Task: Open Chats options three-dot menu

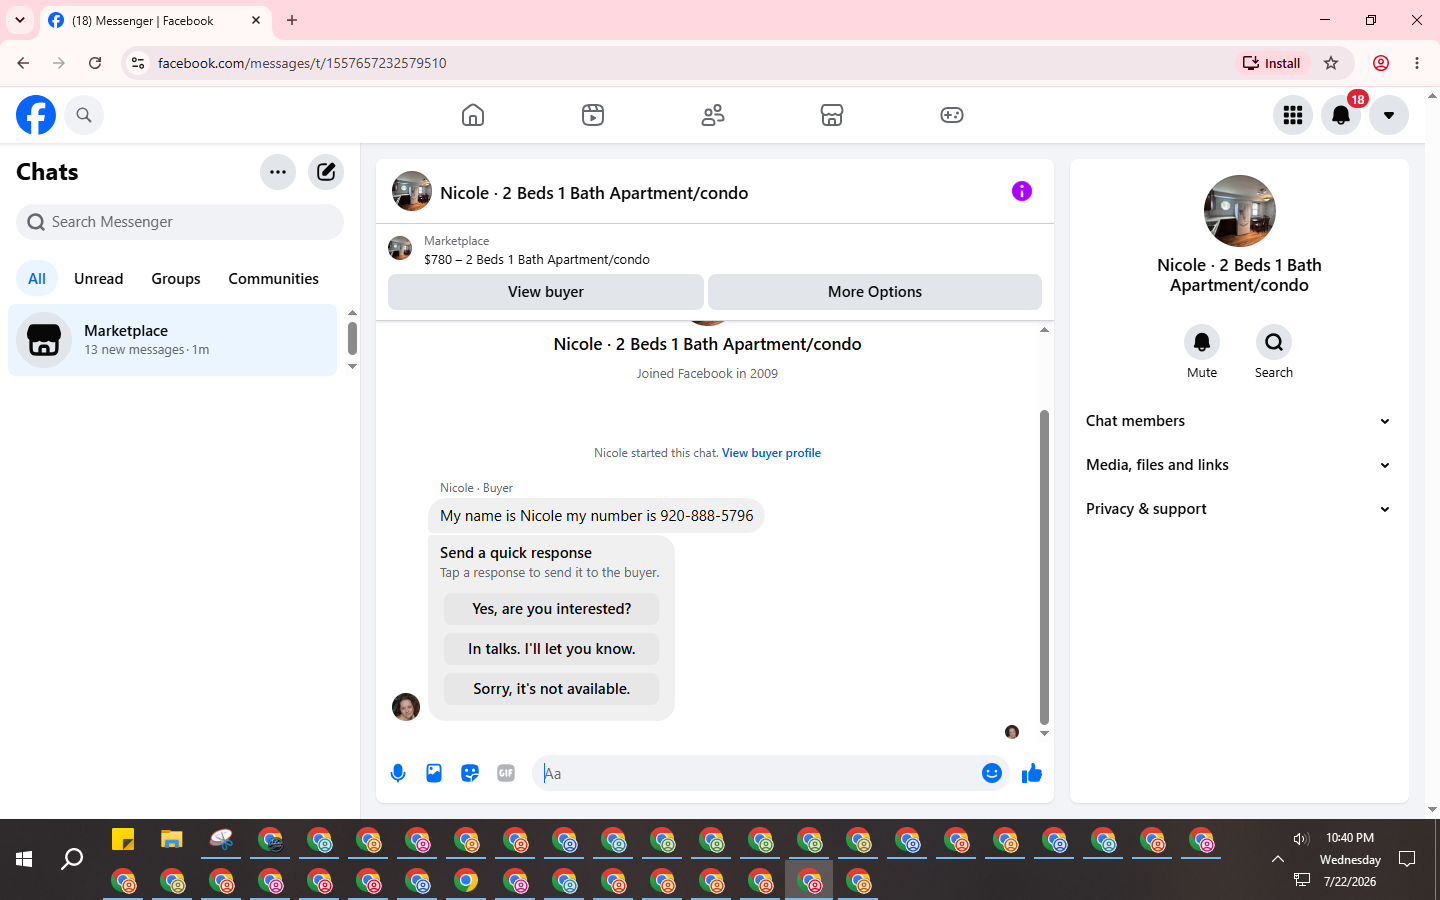Action: point(278,172)
